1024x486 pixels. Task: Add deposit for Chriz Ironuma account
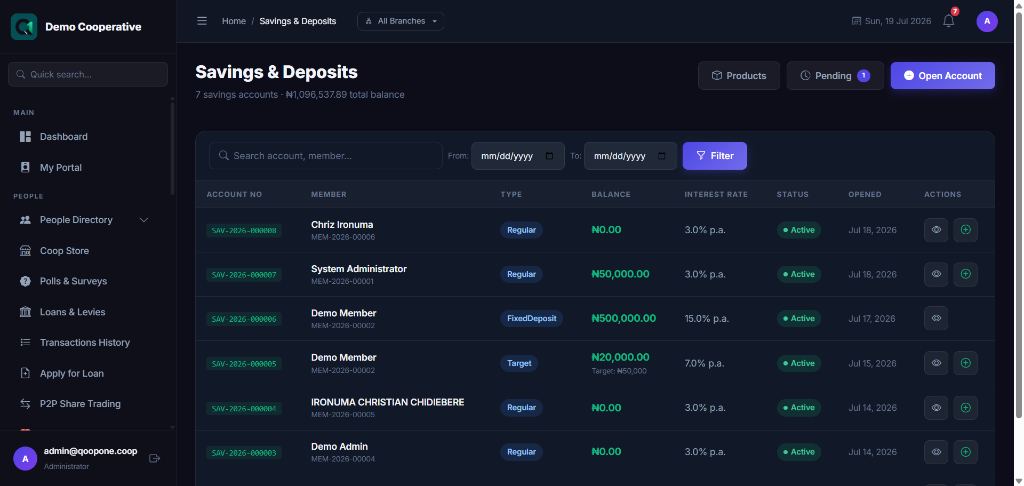click(x=965, y=230)
